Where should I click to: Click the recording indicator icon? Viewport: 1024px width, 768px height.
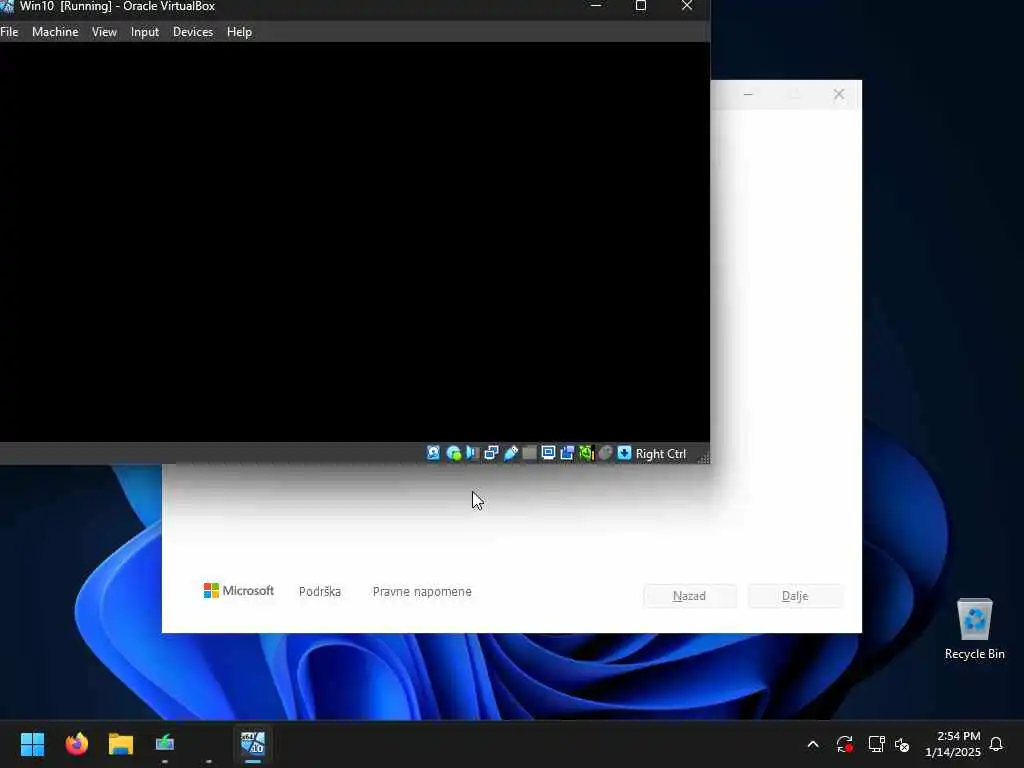(x=568, y=453)
